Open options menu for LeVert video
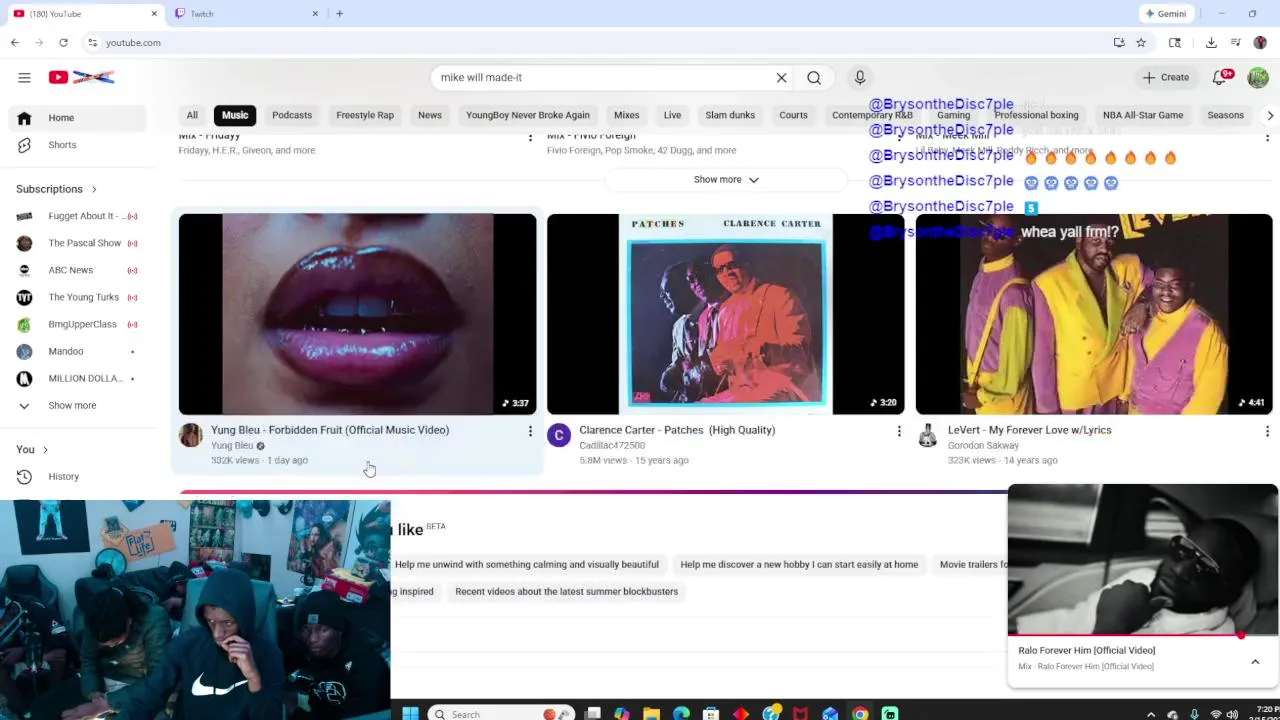 tap(1267, 431)
